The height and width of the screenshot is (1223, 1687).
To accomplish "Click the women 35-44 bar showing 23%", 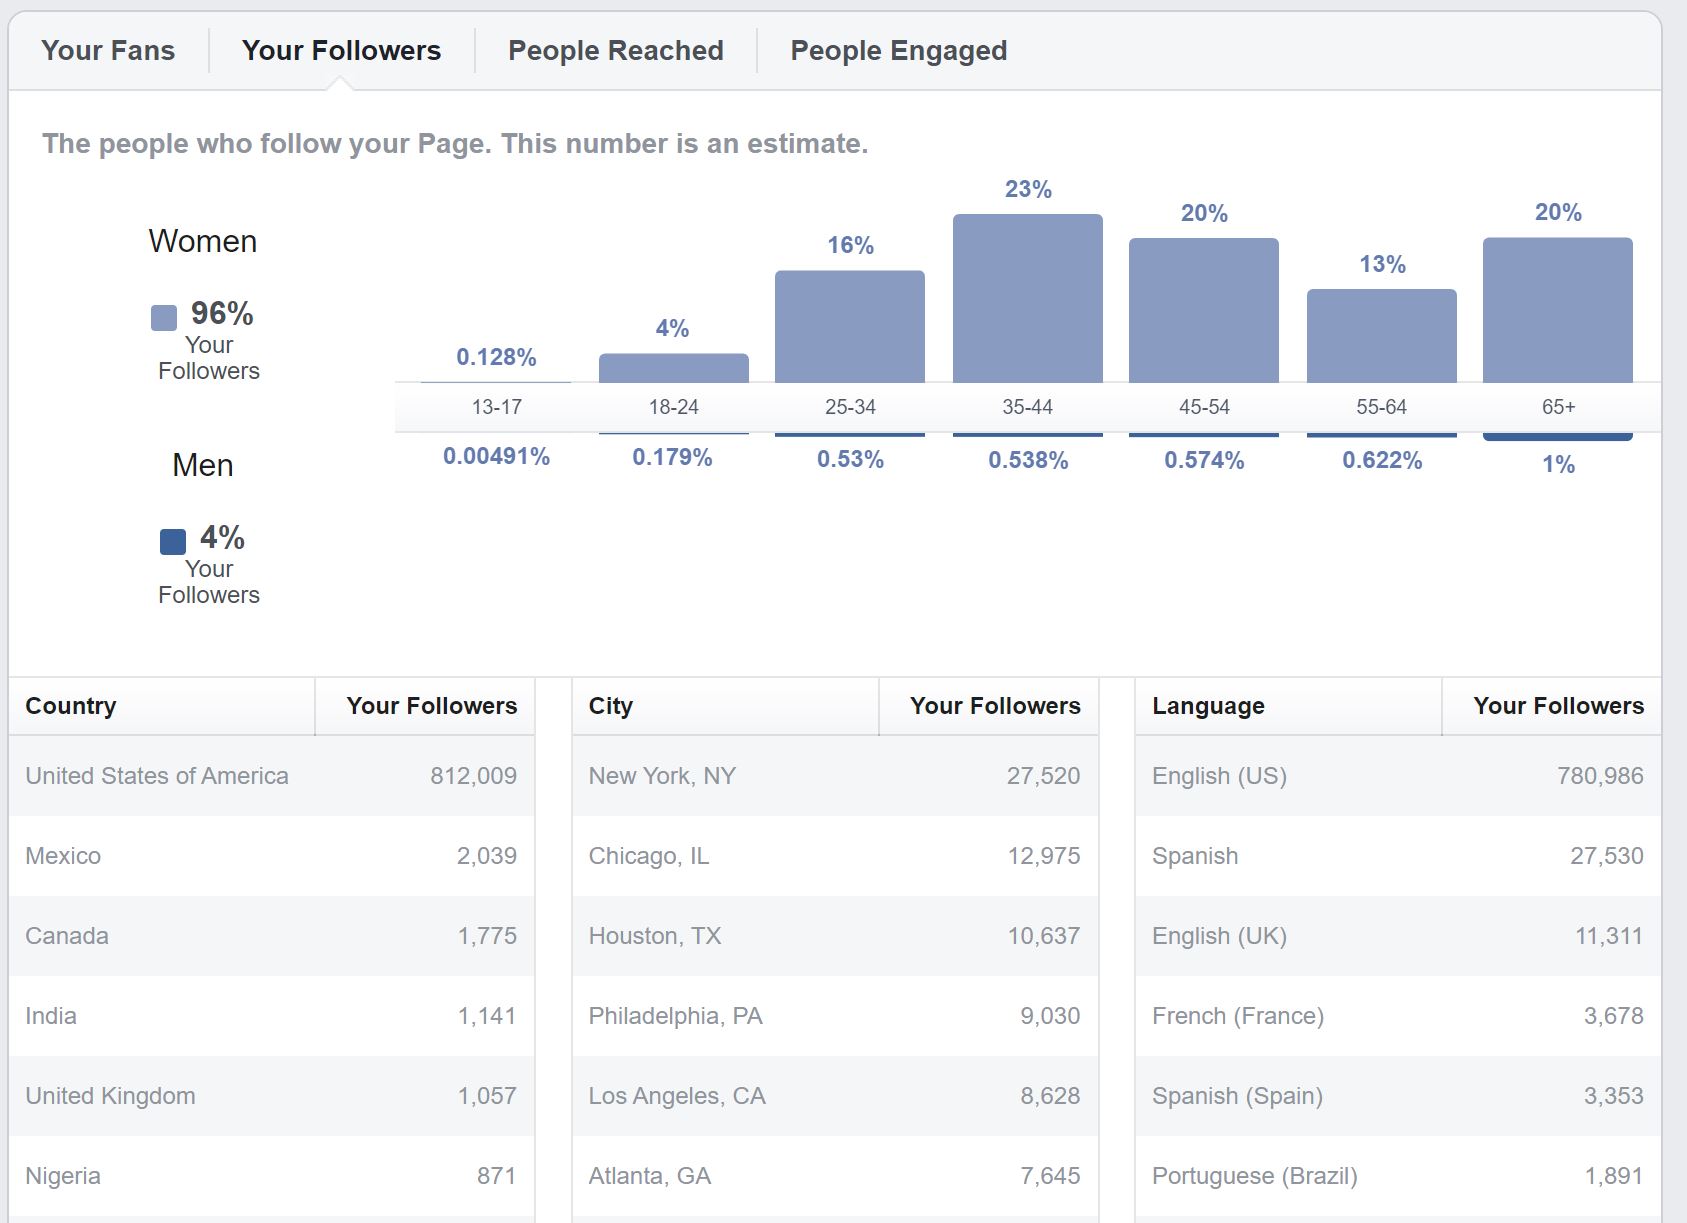I will (1028, 298).
